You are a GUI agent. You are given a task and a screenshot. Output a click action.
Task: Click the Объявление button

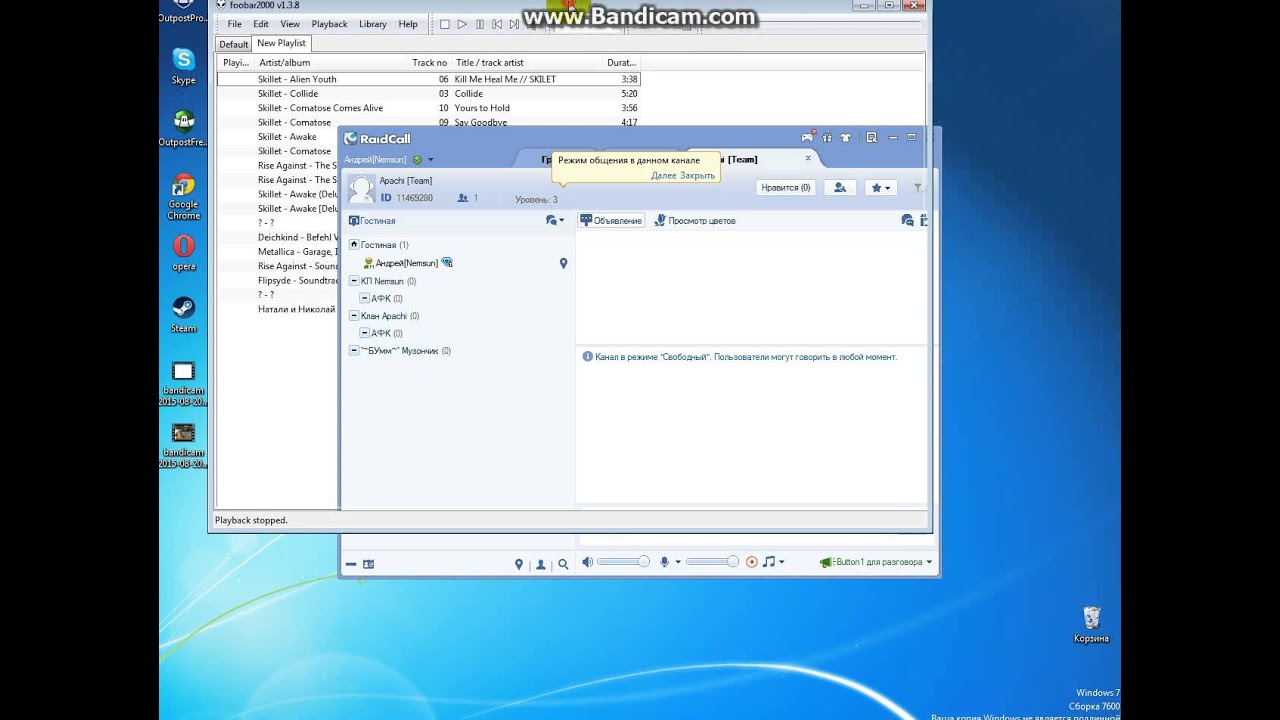coord(612,220)
